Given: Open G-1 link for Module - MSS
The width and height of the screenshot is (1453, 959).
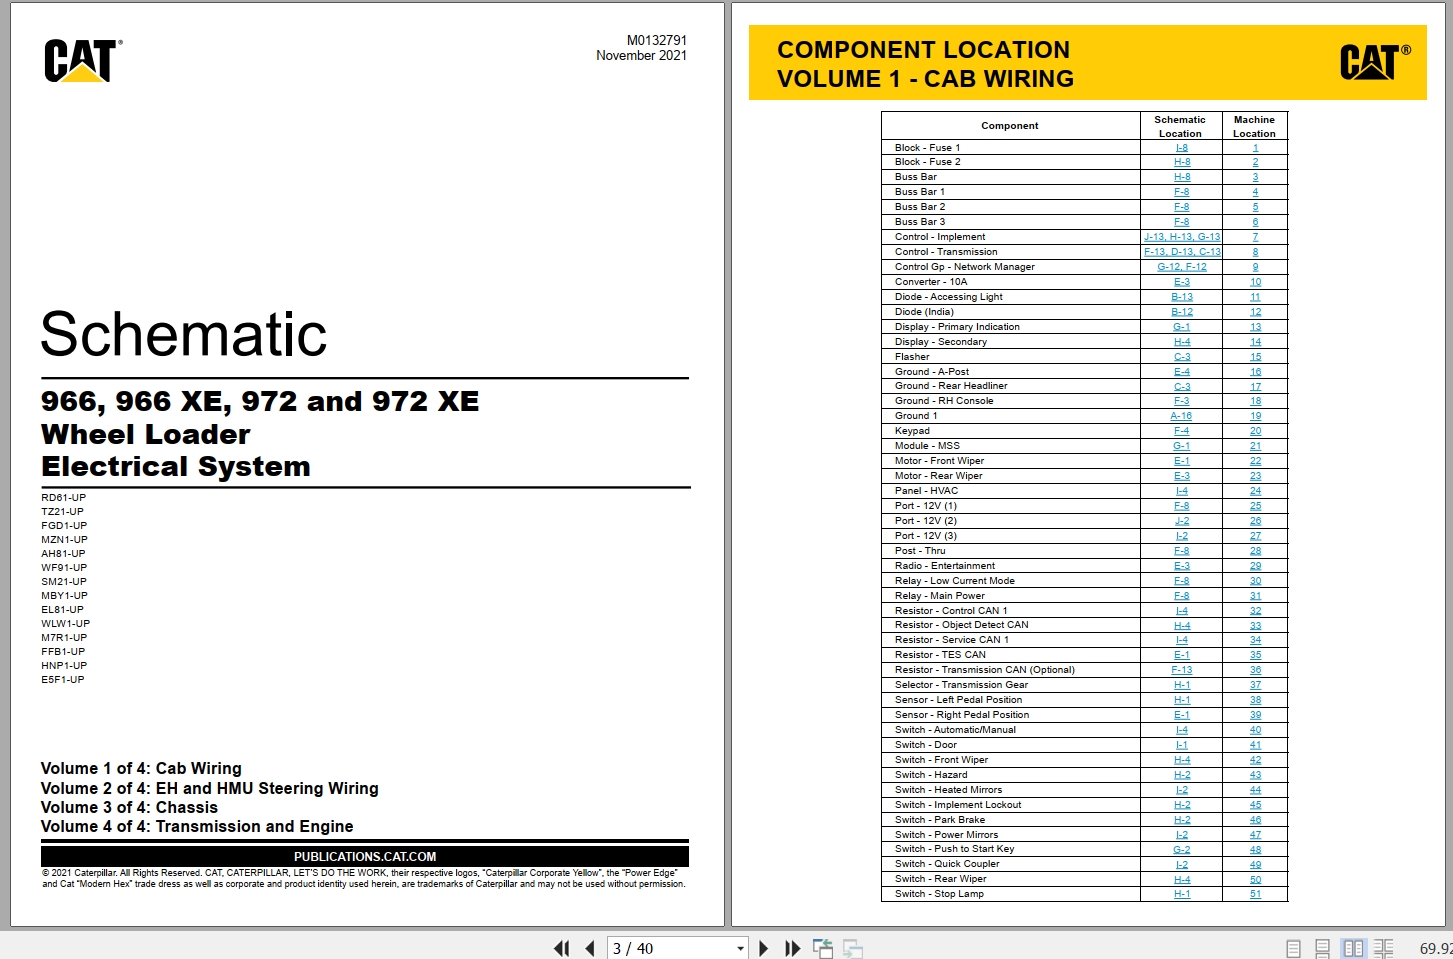Looking at the screenshot, I should (x=1182, y=446).
